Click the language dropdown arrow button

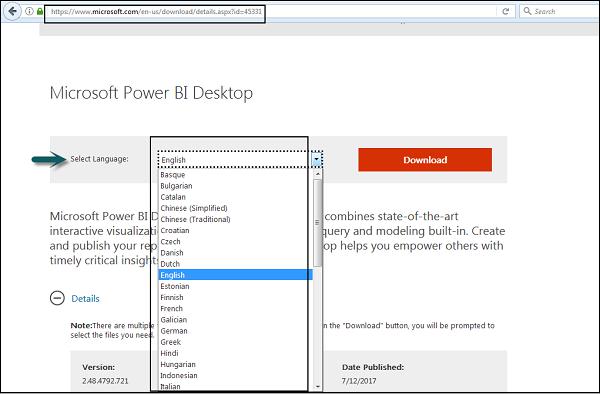click(317, 160)
